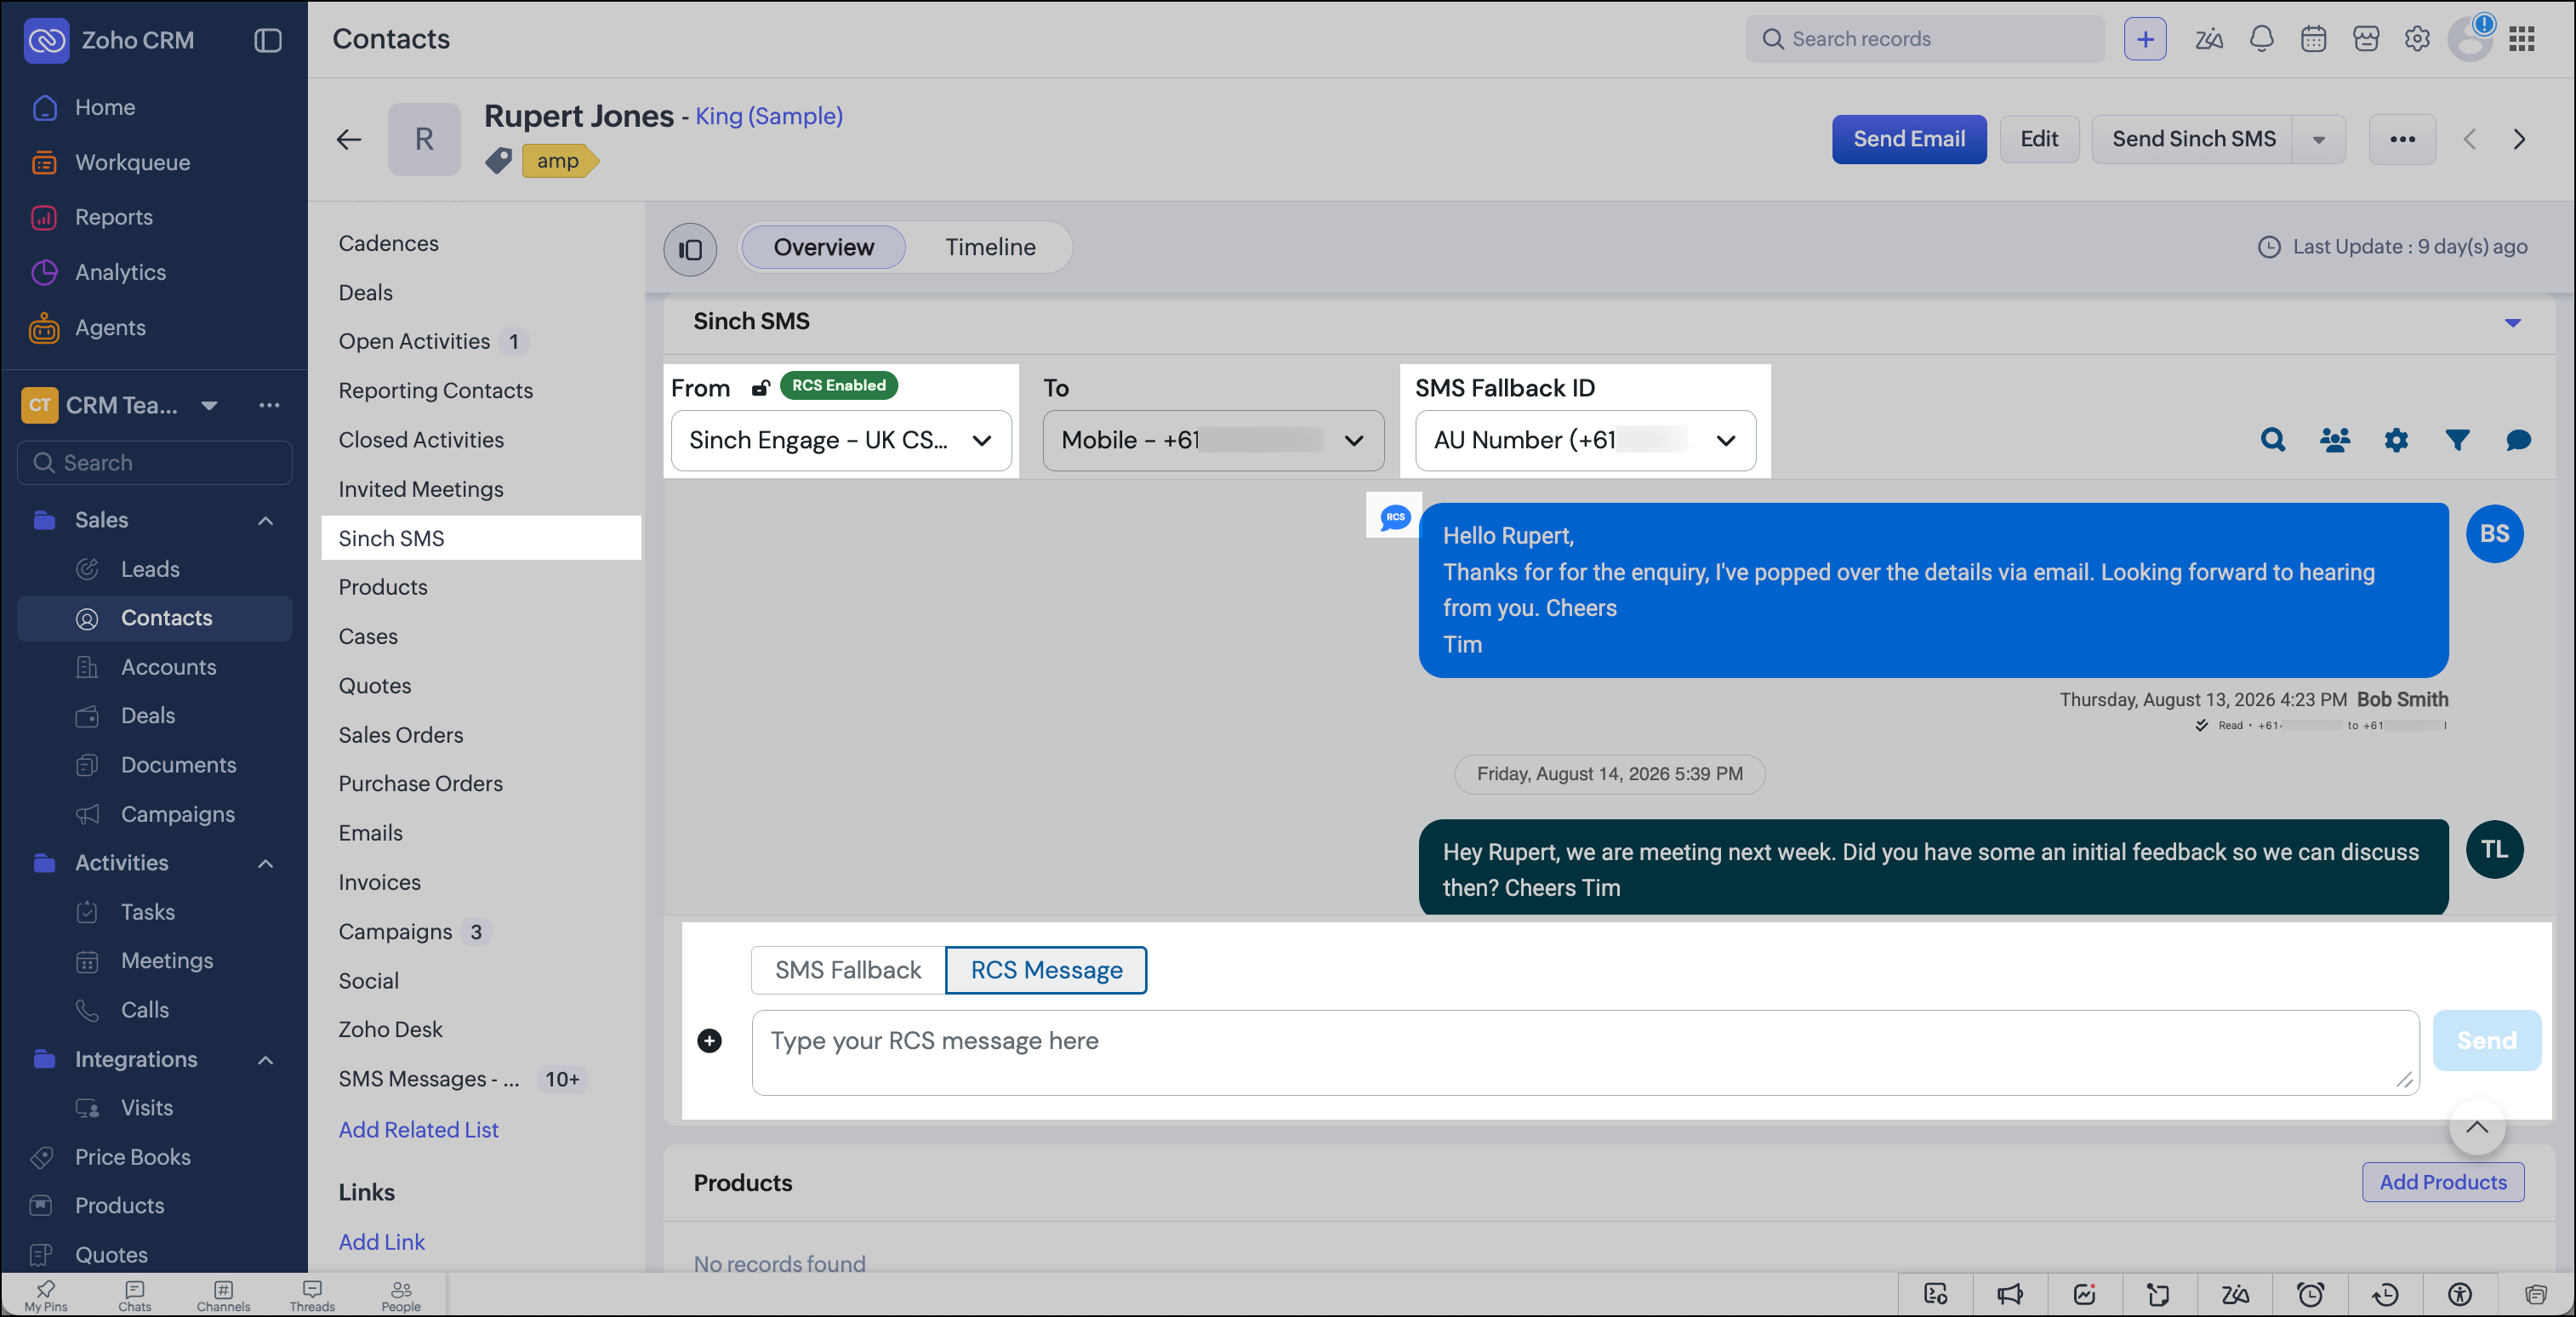Collapse the Integrations folder
Screen dimensions: 2576x1317
266,1060
